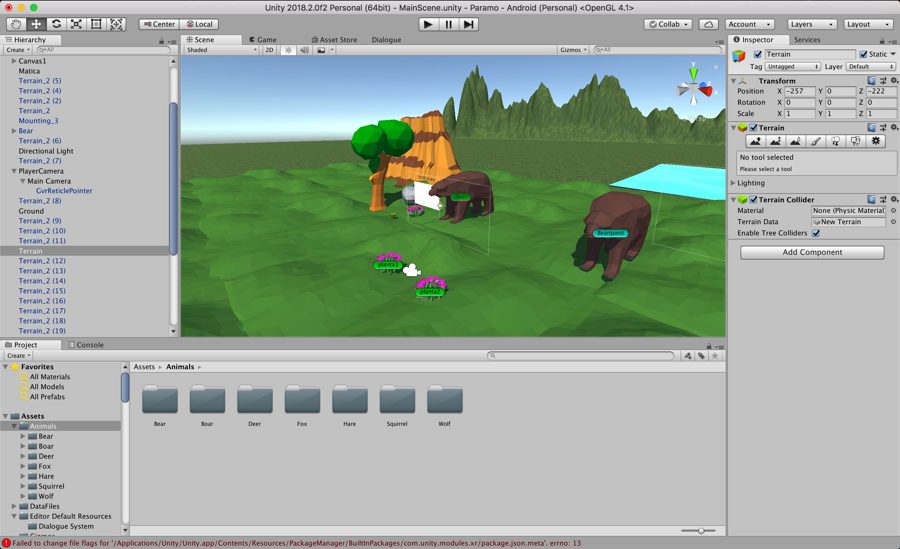Open the Dialogue tab

pyautogui.click(x=386, y=40)
